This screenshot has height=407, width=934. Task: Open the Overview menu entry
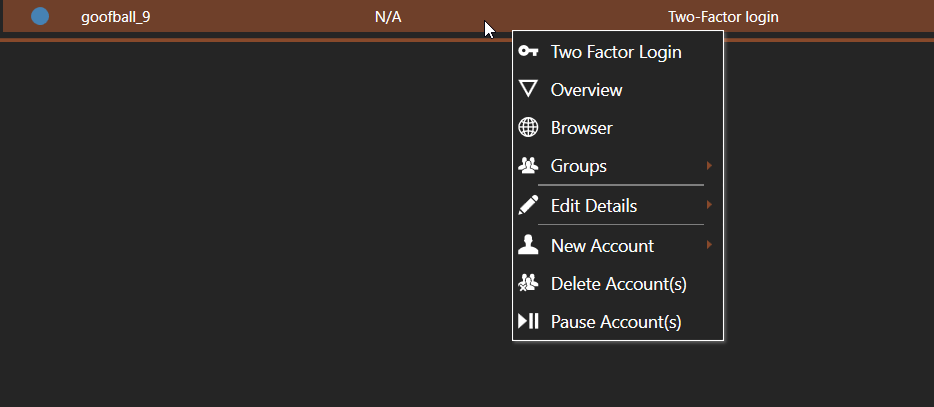618,90
